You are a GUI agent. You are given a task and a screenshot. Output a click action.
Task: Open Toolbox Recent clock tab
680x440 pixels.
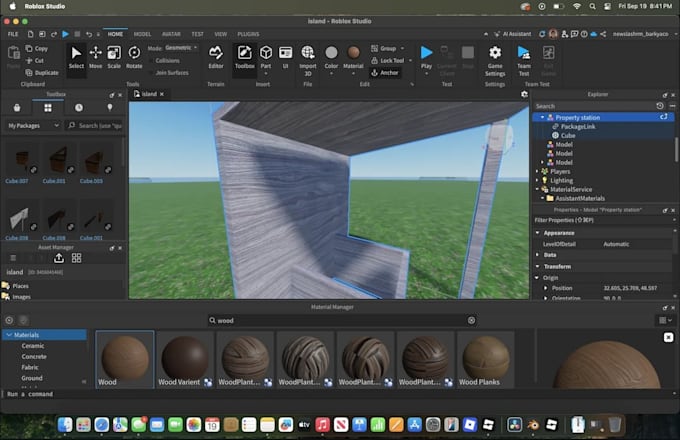click(78, 108)
